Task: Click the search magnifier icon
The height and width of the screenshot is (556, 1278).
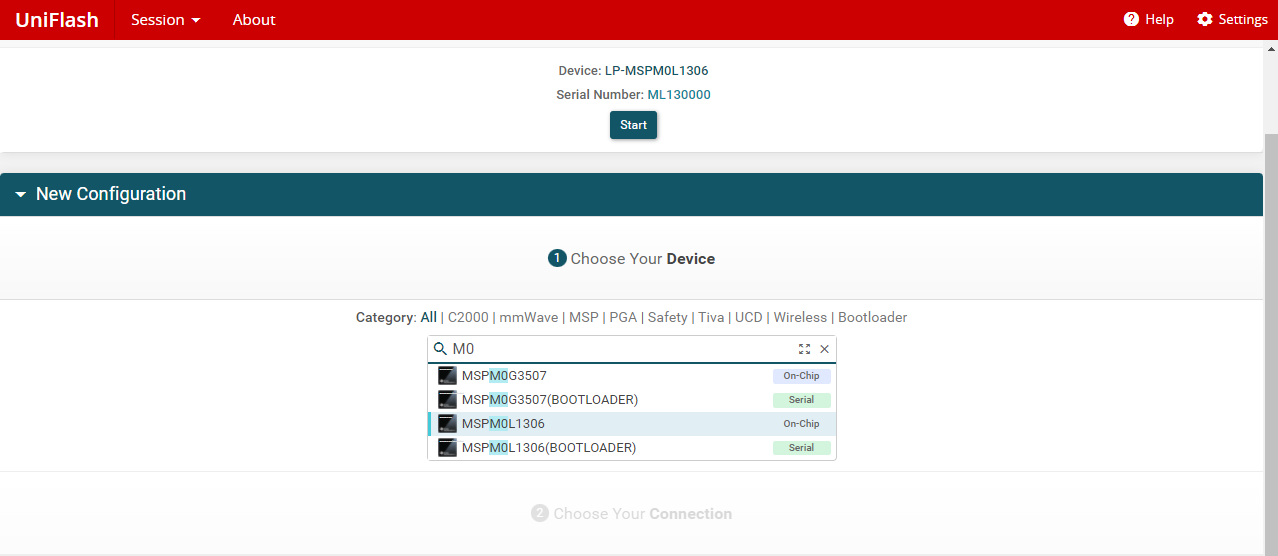Action: click(x=440, y=349)
